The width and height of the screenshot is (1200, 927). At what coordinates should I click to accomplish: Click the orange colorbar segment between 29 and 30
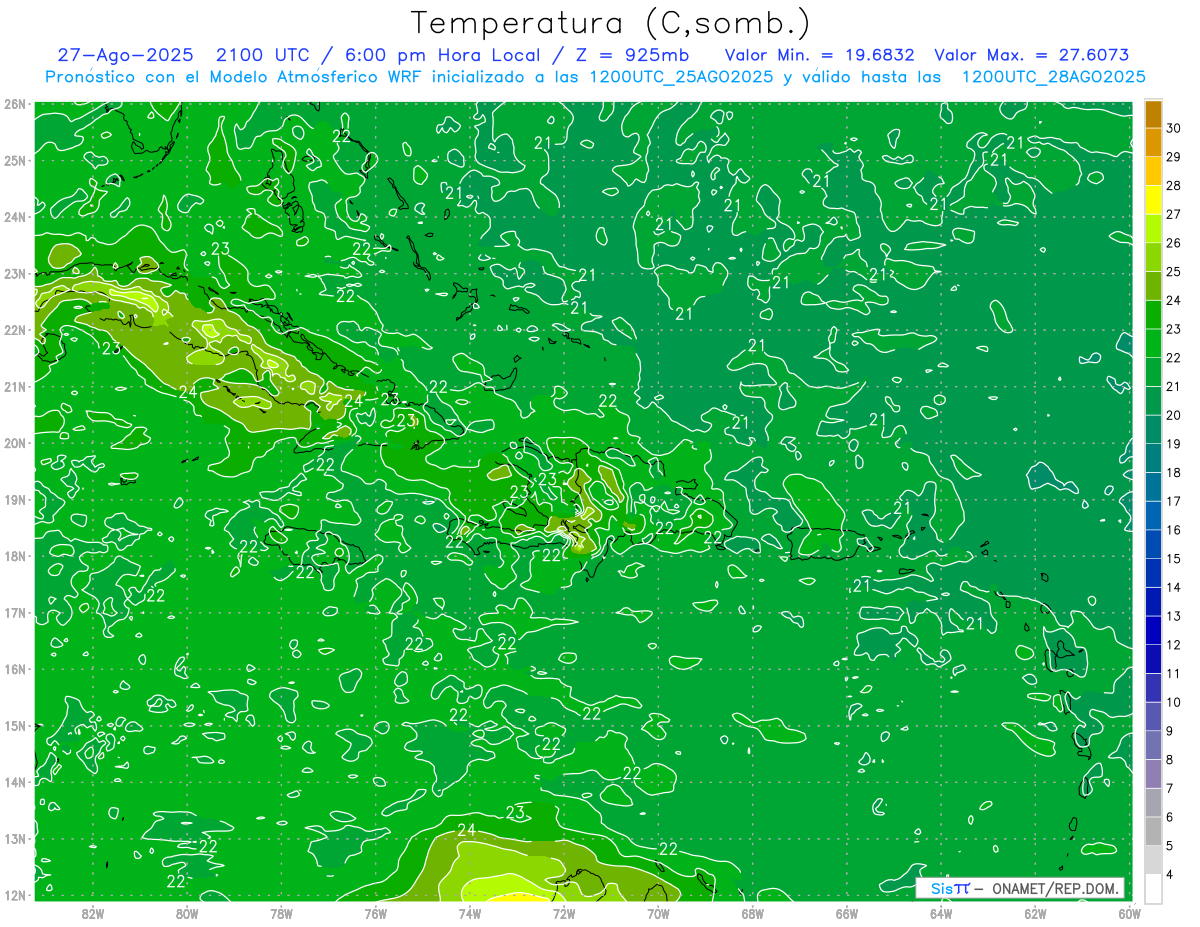click(1152, 143)
